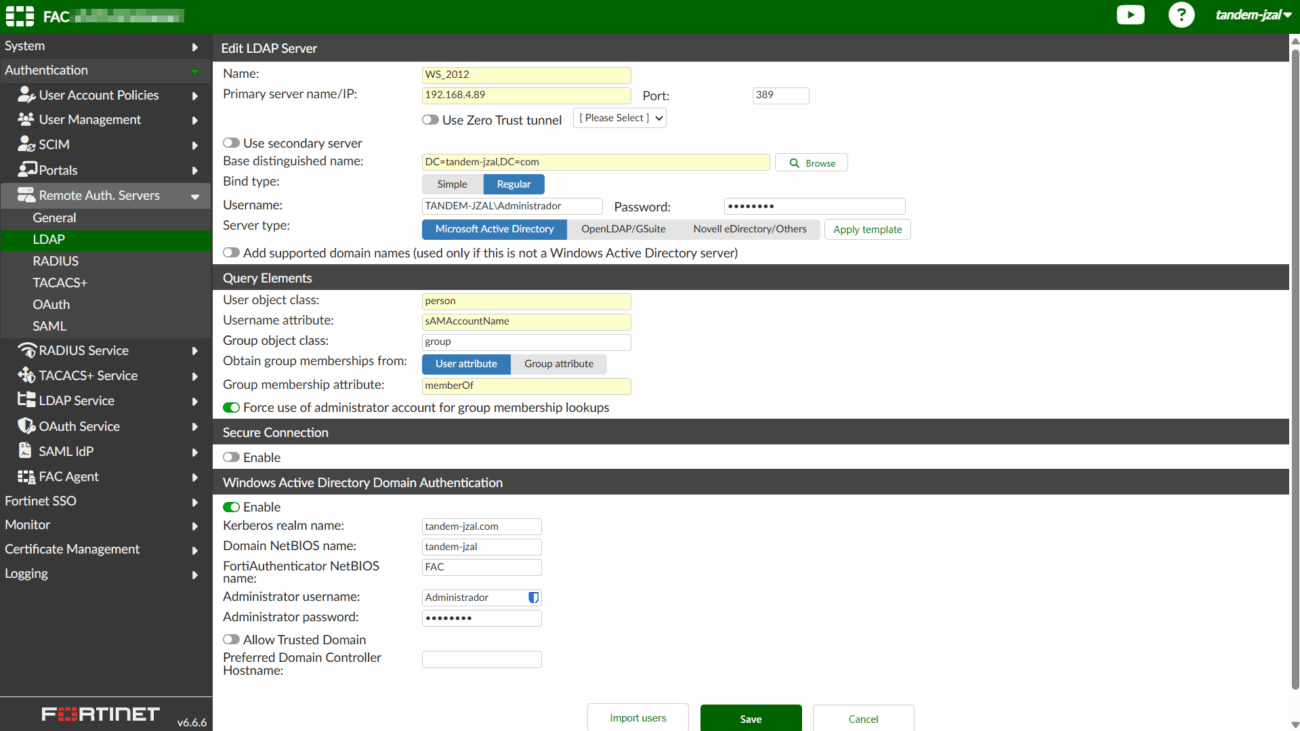Open the YouTube icon in the top bar
1300x731 pixels.
point(1130,16)
